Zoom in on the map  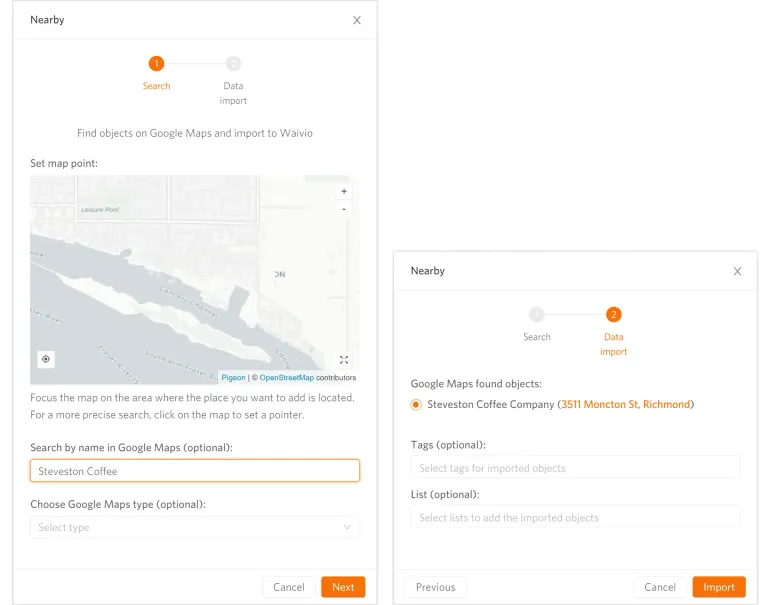coord(344,191)
